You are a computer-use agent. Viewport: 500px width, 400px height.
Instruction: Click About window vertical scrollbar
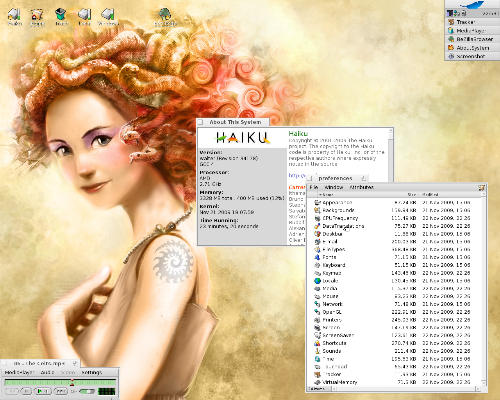click(391, 155)
